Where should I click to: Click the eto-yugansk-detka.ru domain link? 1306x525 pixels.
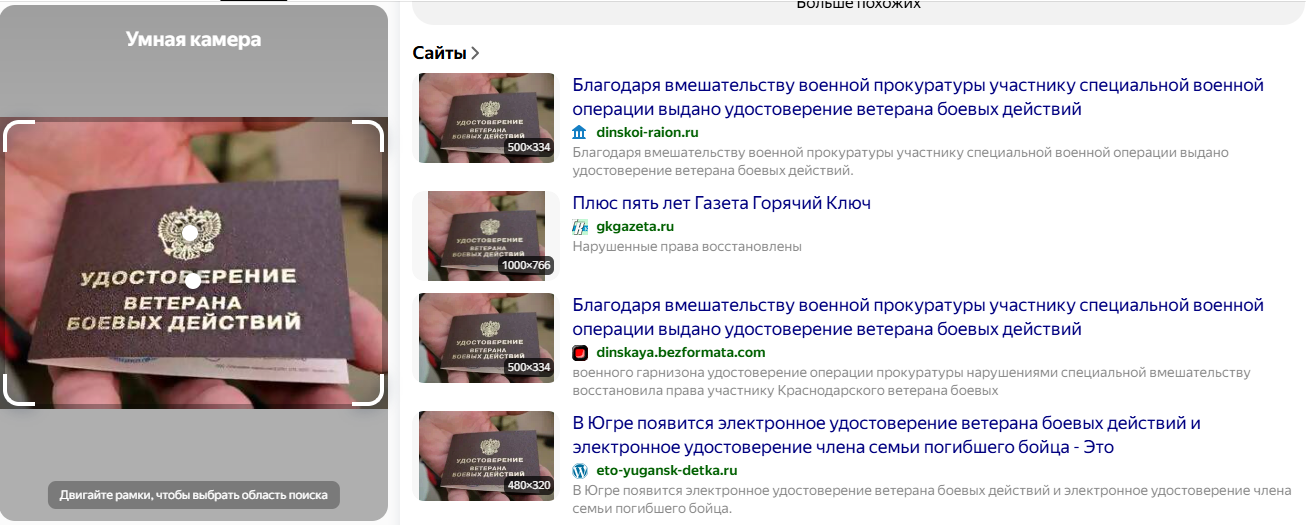[x=667, y=470]
